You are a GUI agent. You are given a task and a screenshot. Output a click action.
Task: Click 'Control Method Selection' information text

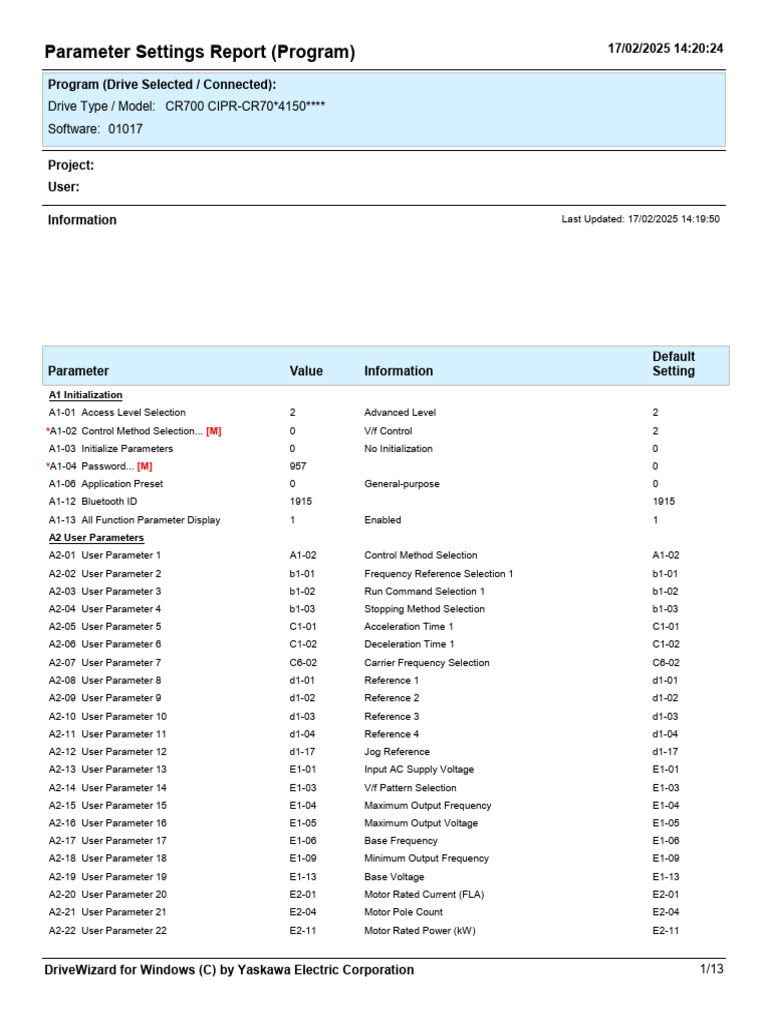tap(421, 555)
